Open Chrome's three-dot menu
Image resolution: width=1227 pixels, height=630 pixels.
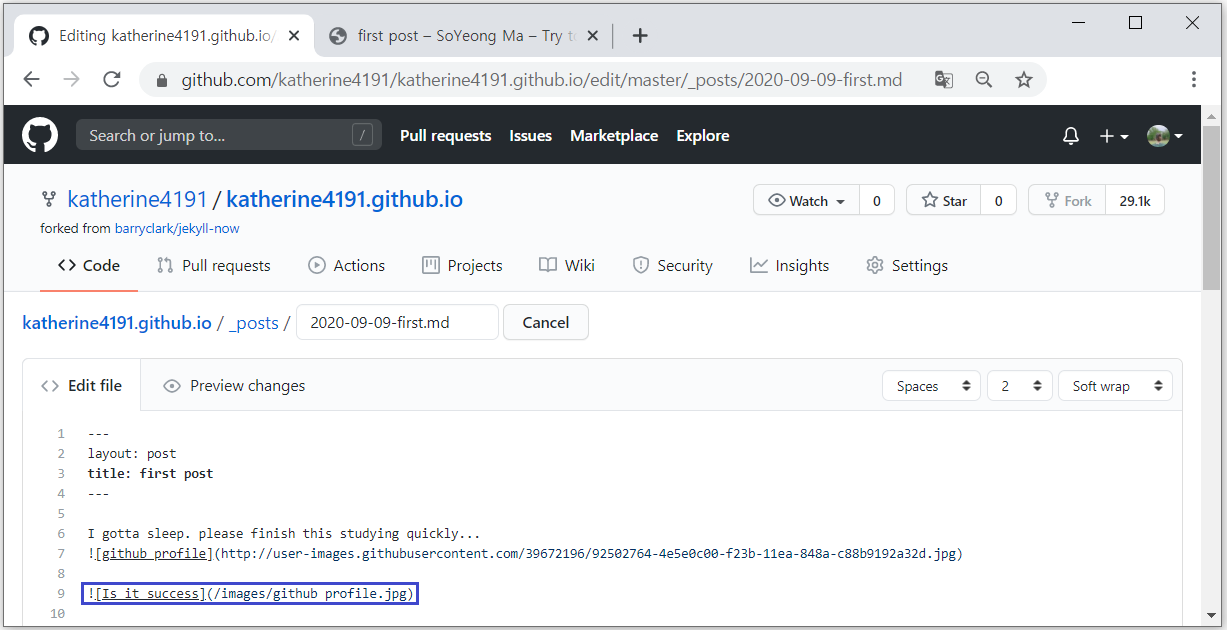[1194, 79]
